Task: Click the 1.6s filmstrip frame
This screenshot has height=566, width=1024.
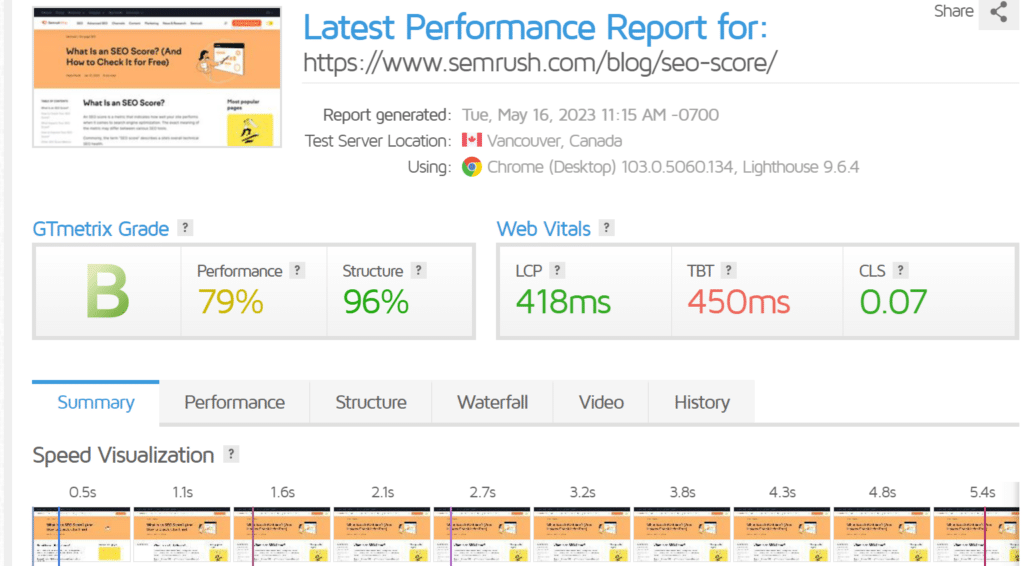Action: coord(282,537)
